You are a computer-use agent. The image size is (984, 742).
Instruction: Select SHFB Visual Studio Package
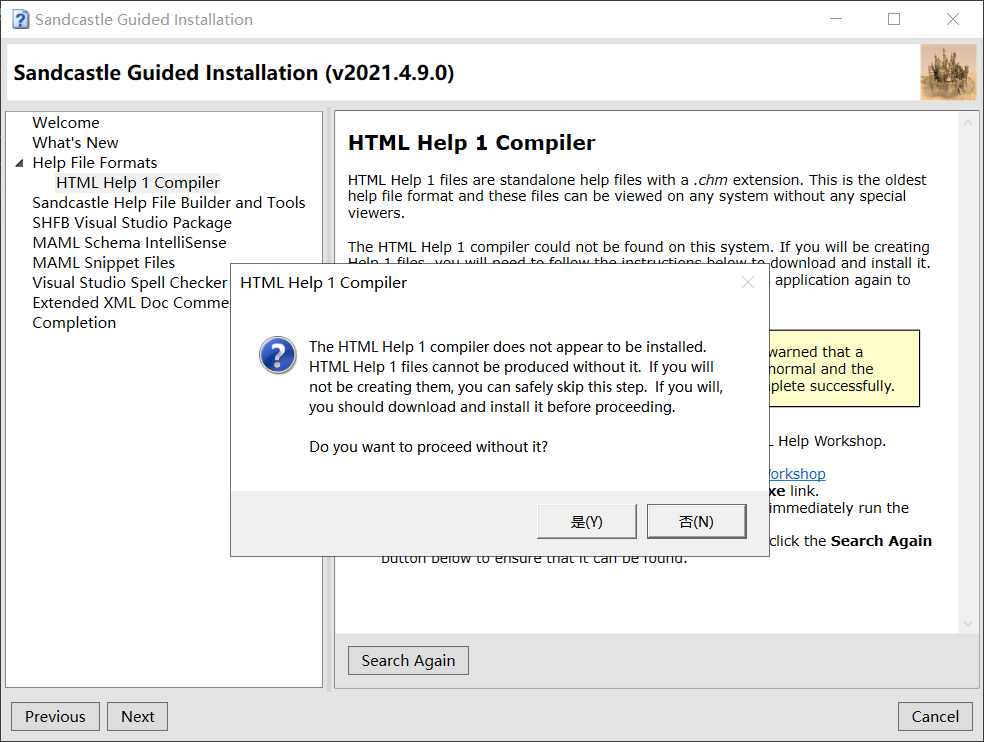point(131,222)
